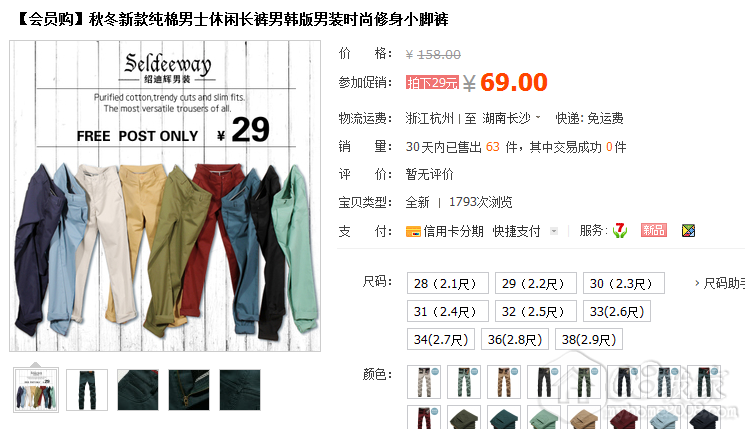Click the red 新品 badge icon
This screenshot has width=745, height=429.
[x=654, y=230]
